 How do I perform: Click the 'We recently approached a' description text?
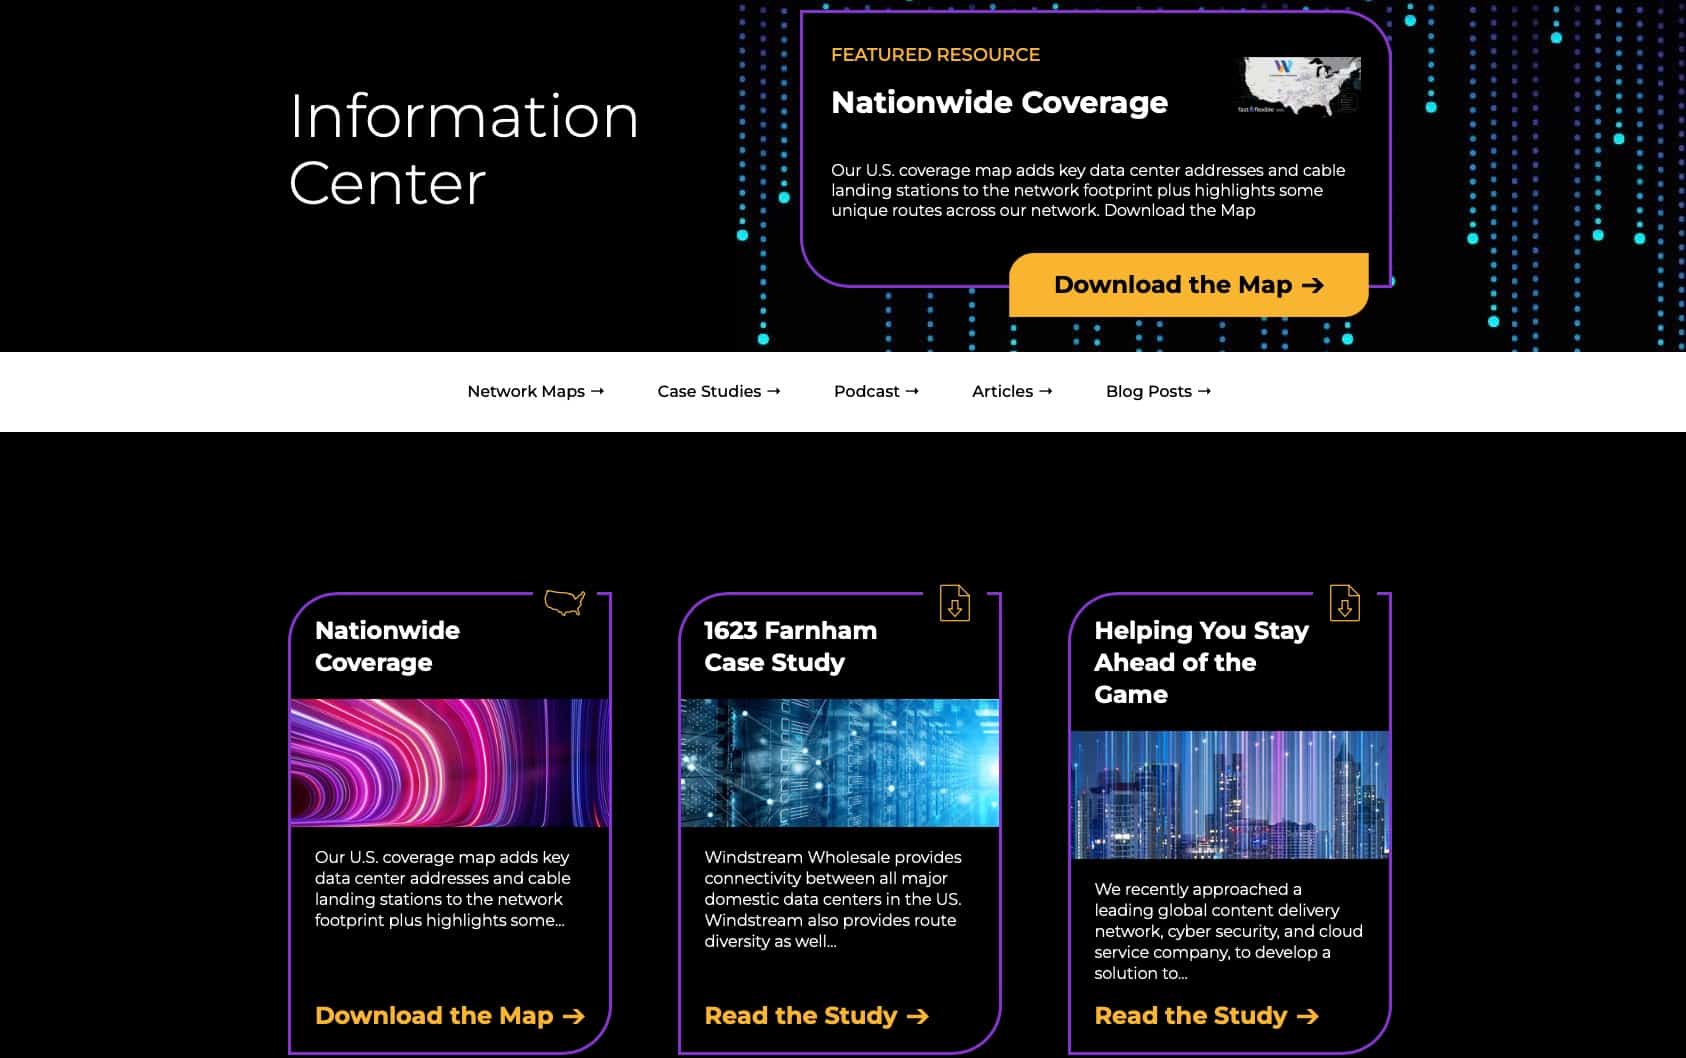(1228, 931)
